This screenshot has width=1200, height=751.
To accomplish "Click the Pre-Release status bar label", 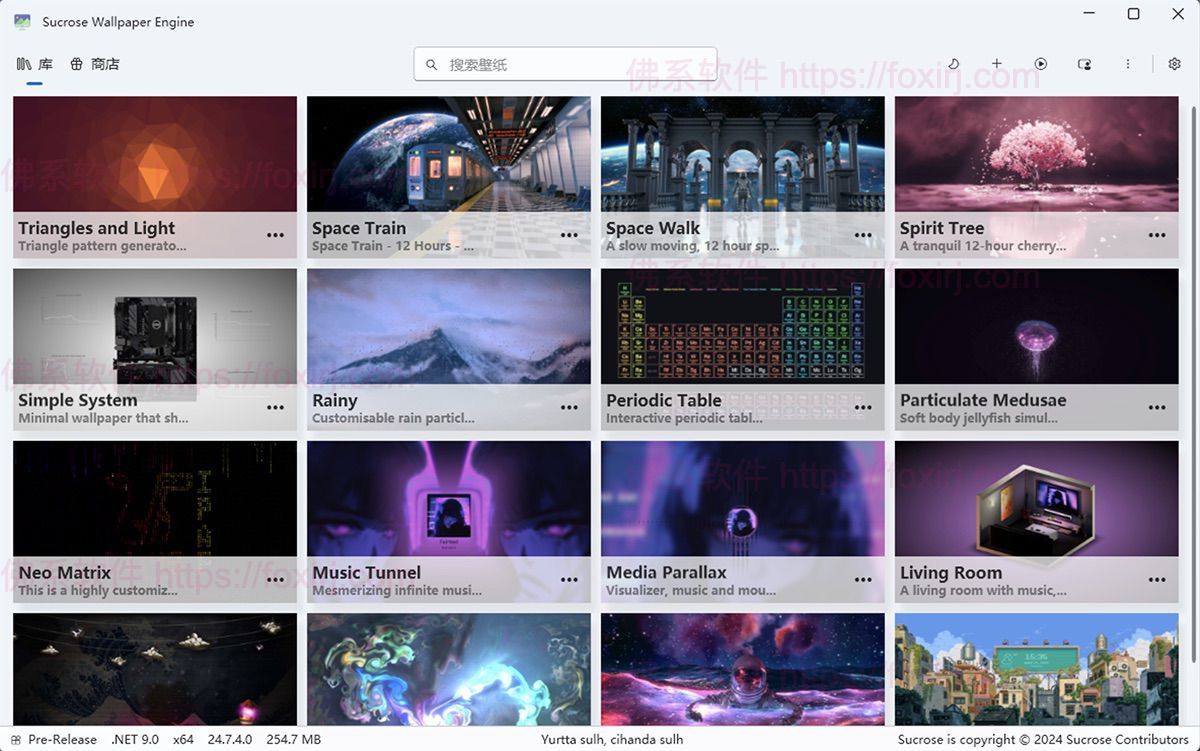I will 62,740.
